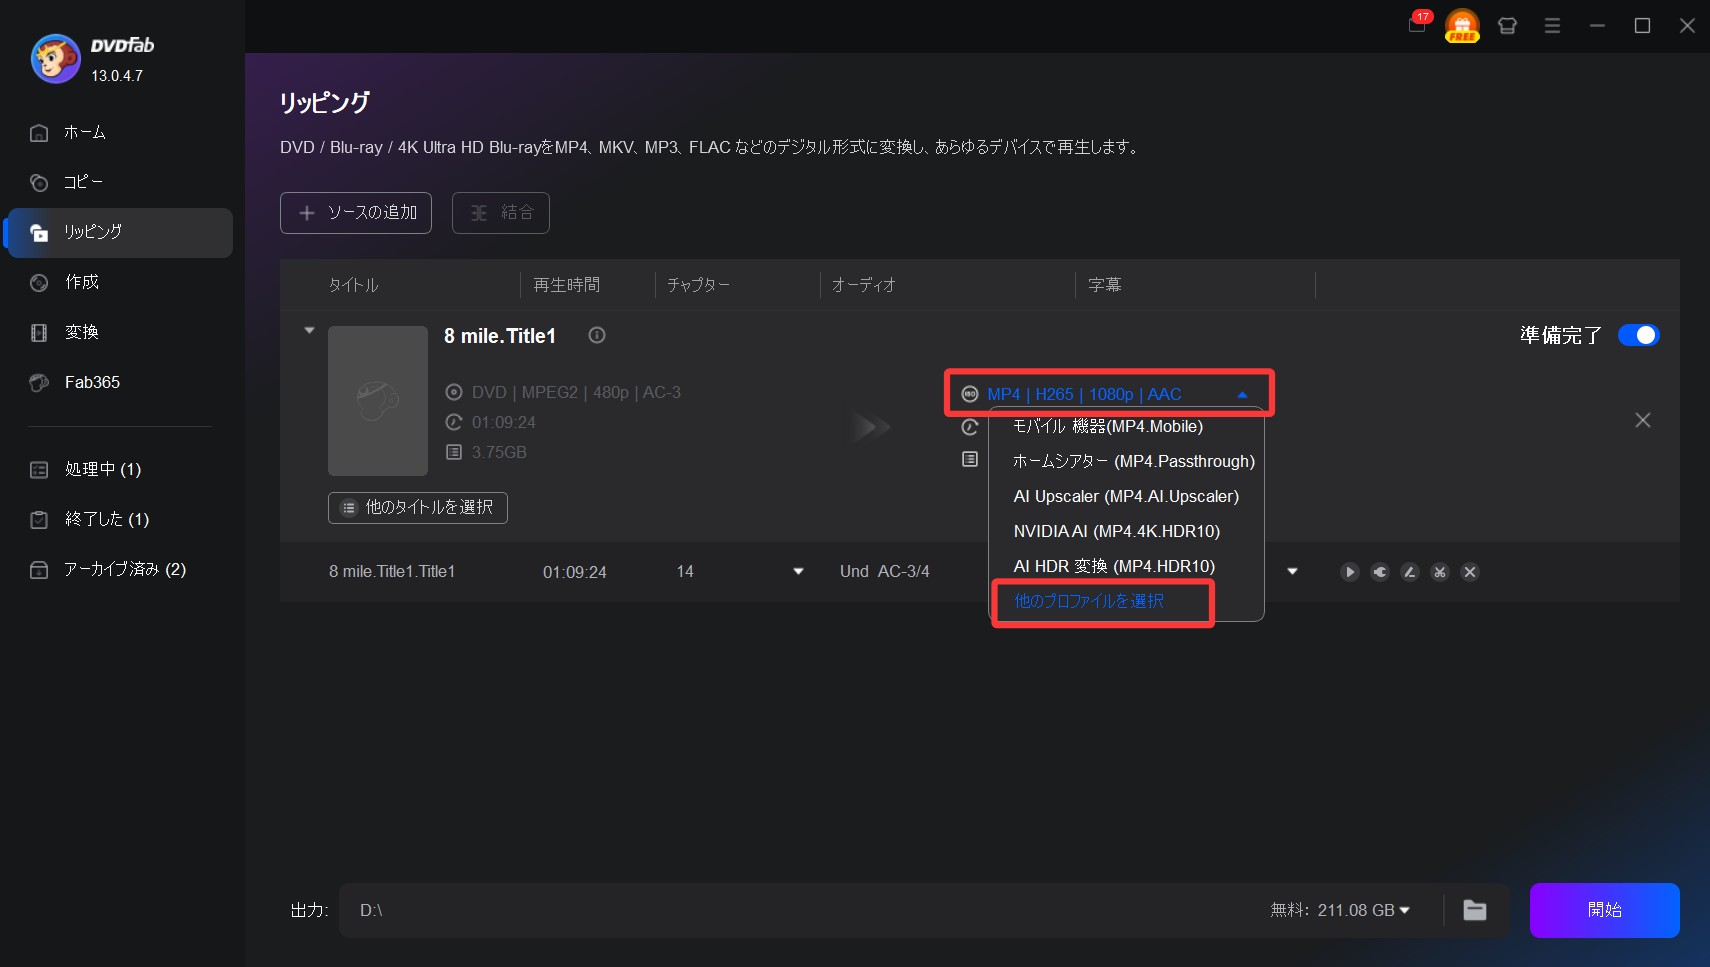Click the 字幕 column header

1105,285
